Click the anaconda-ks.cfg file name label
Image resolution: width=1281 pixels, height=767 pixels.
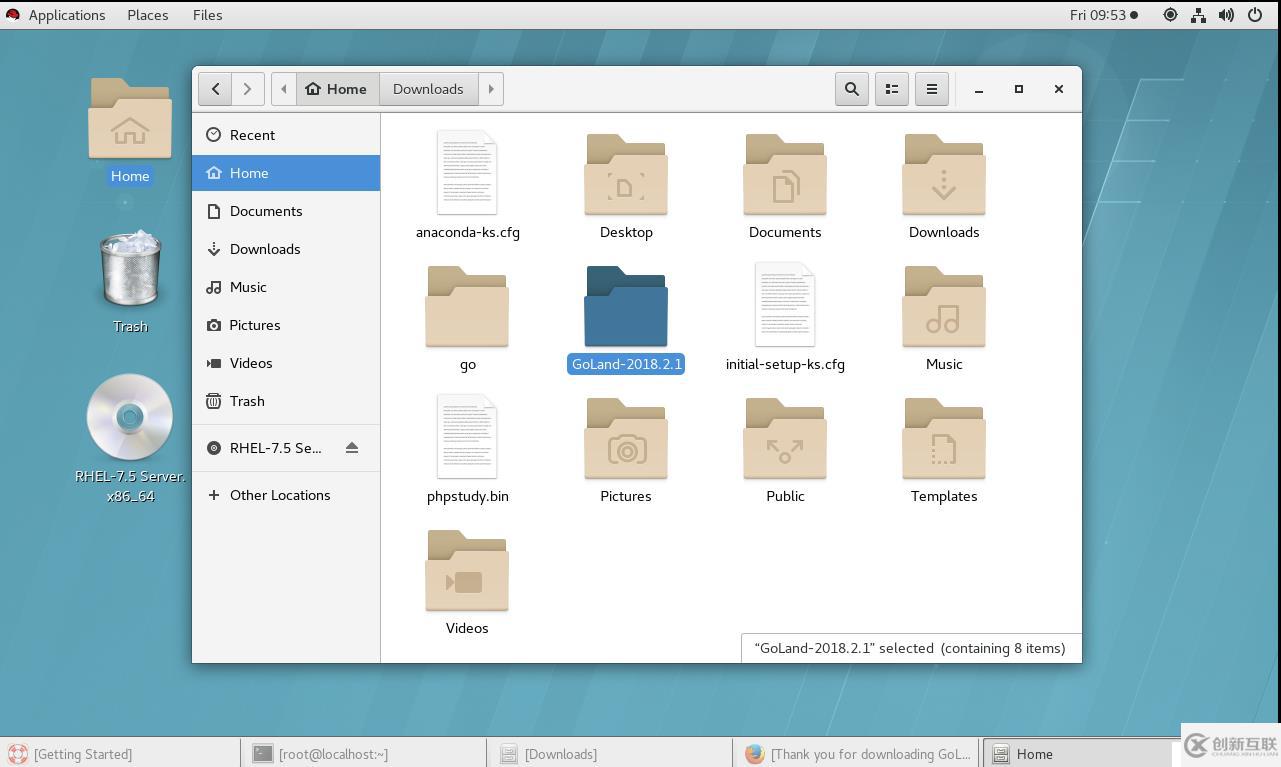467,232
